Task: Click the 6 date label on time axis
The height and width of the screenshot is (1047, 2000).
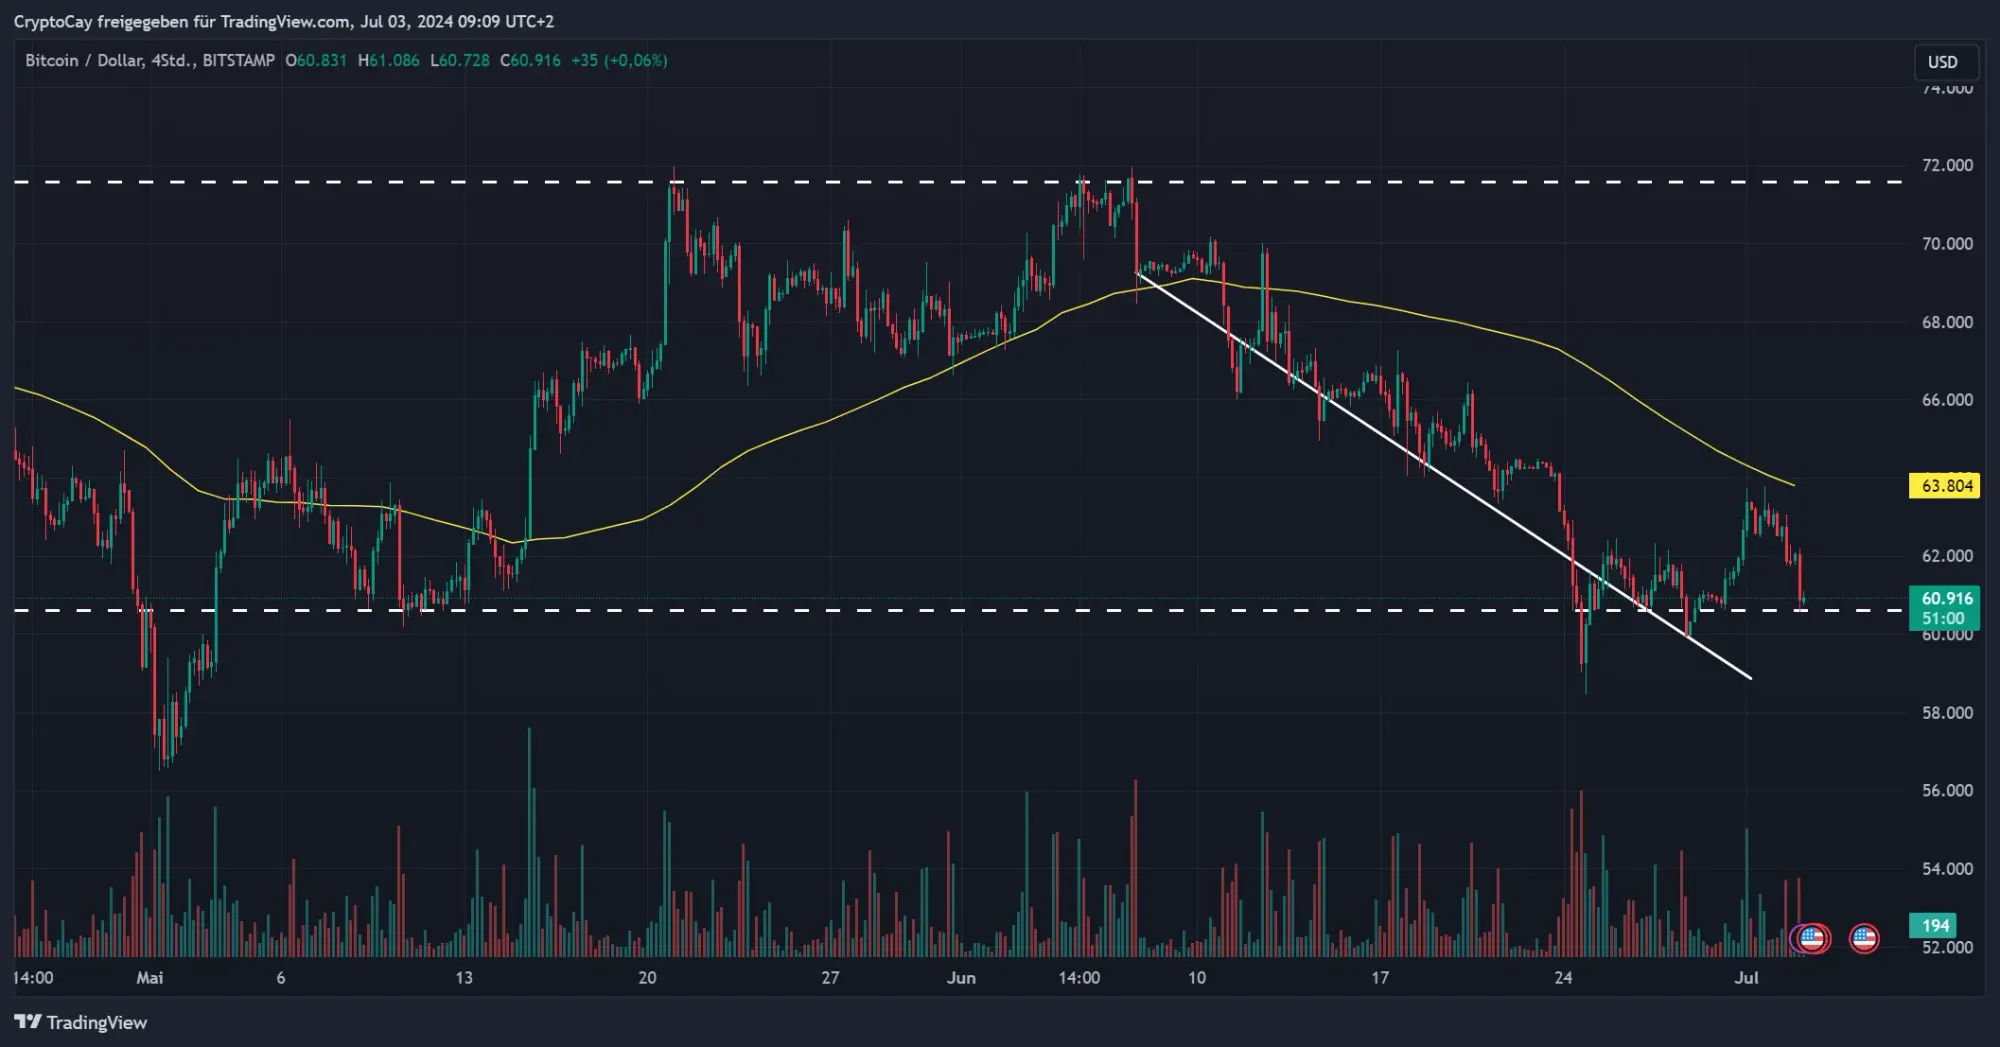Action: click(x=281, y=977)
